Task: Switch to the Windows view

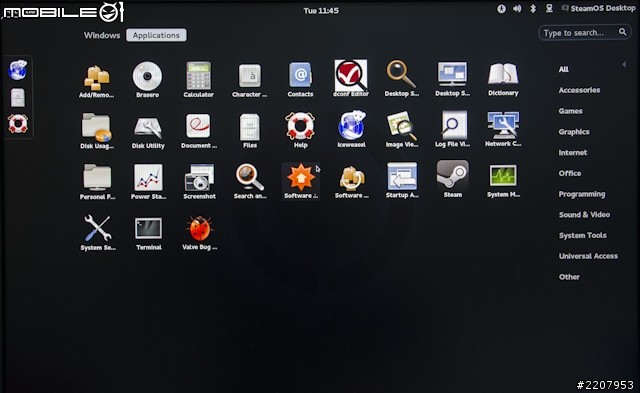Action: pos(102,35)
